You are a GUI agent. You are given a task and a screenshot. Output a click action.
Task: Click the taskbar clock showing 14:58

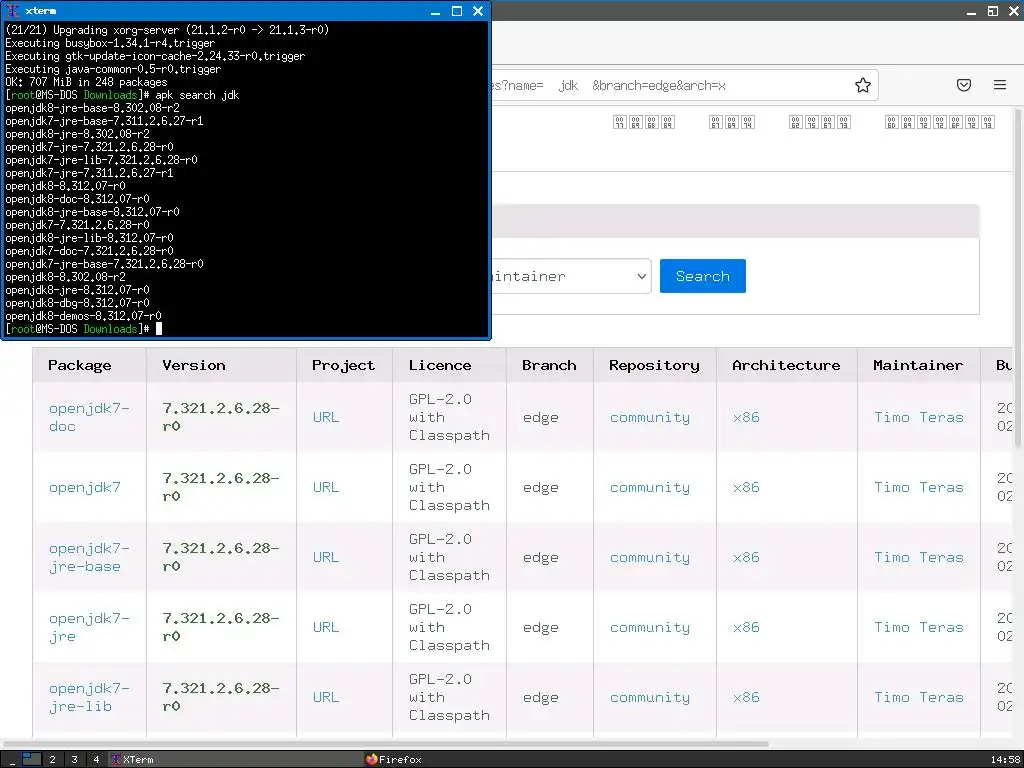[1005, 759]
